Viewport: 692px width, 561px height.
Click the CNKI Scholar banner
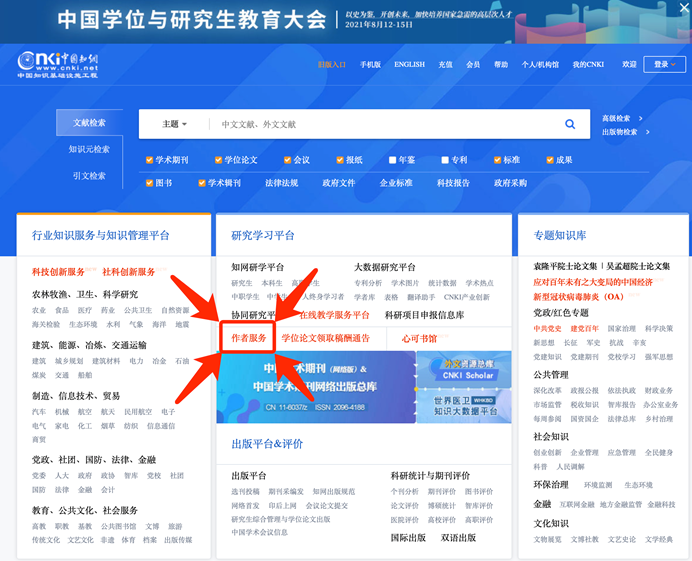[464, 369]
